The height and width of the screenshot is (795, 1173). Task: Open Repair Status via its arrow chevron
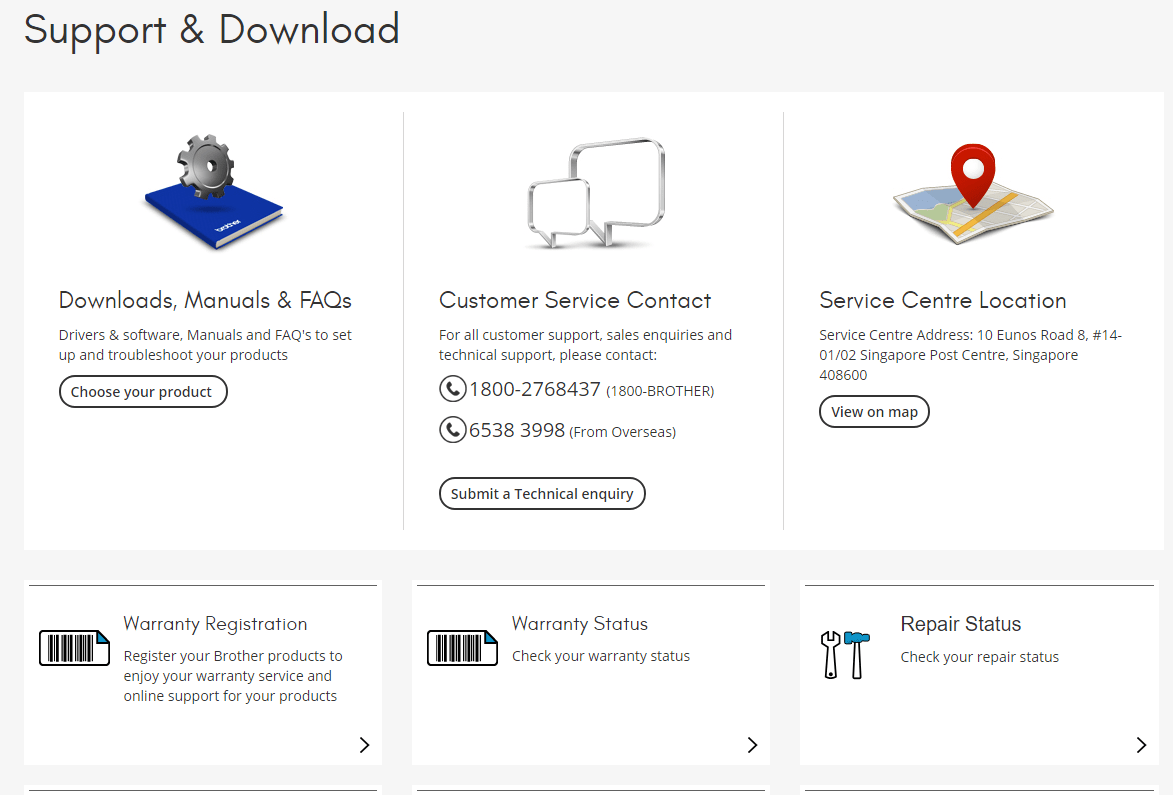click(1141, 745)
